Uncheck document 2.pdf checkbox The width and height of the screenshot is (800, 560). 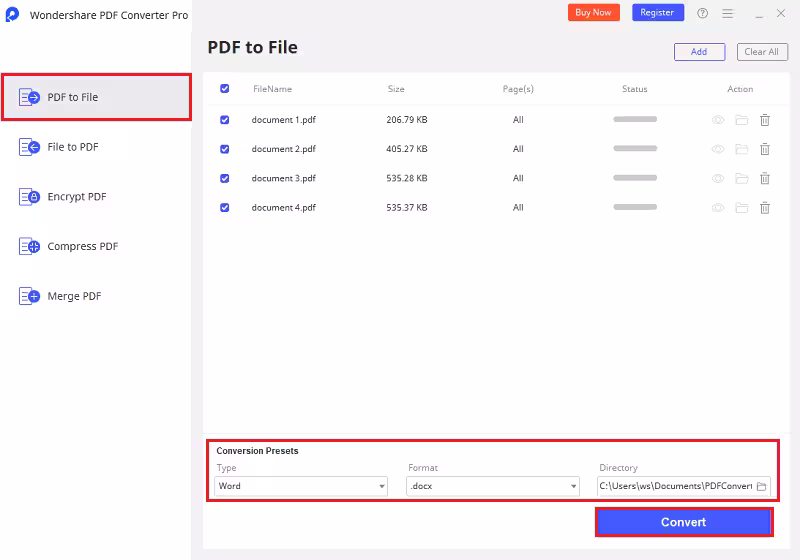[224, 149]
